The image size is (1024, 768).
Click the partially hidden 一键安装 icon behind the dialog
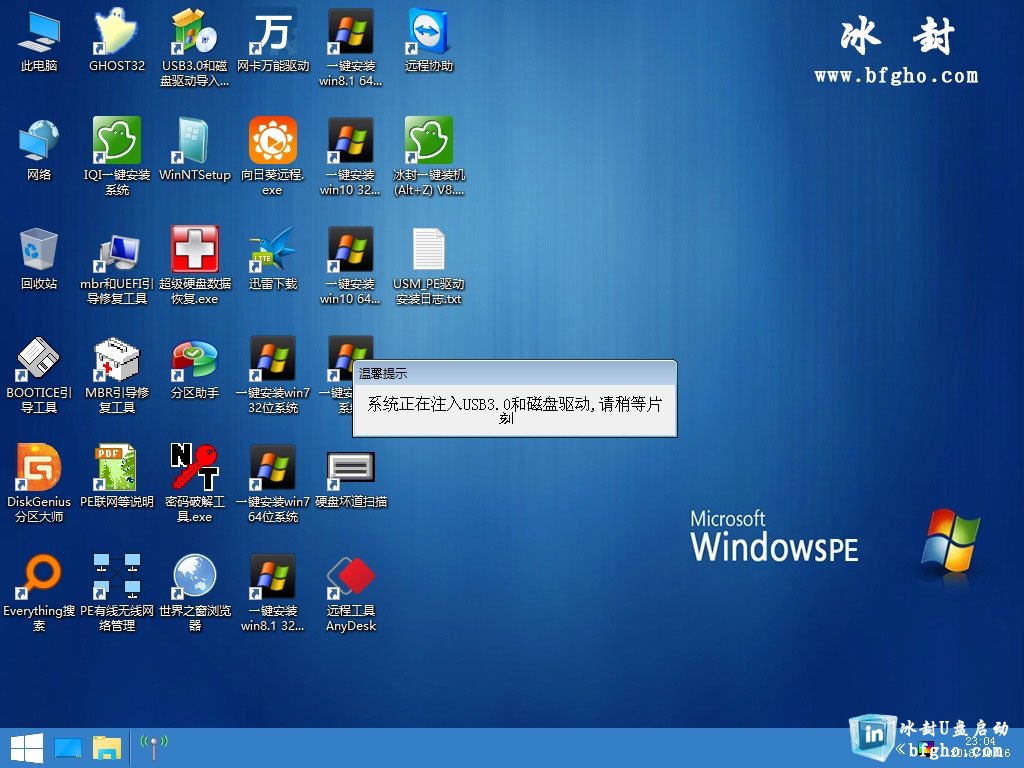pos(338,374)
